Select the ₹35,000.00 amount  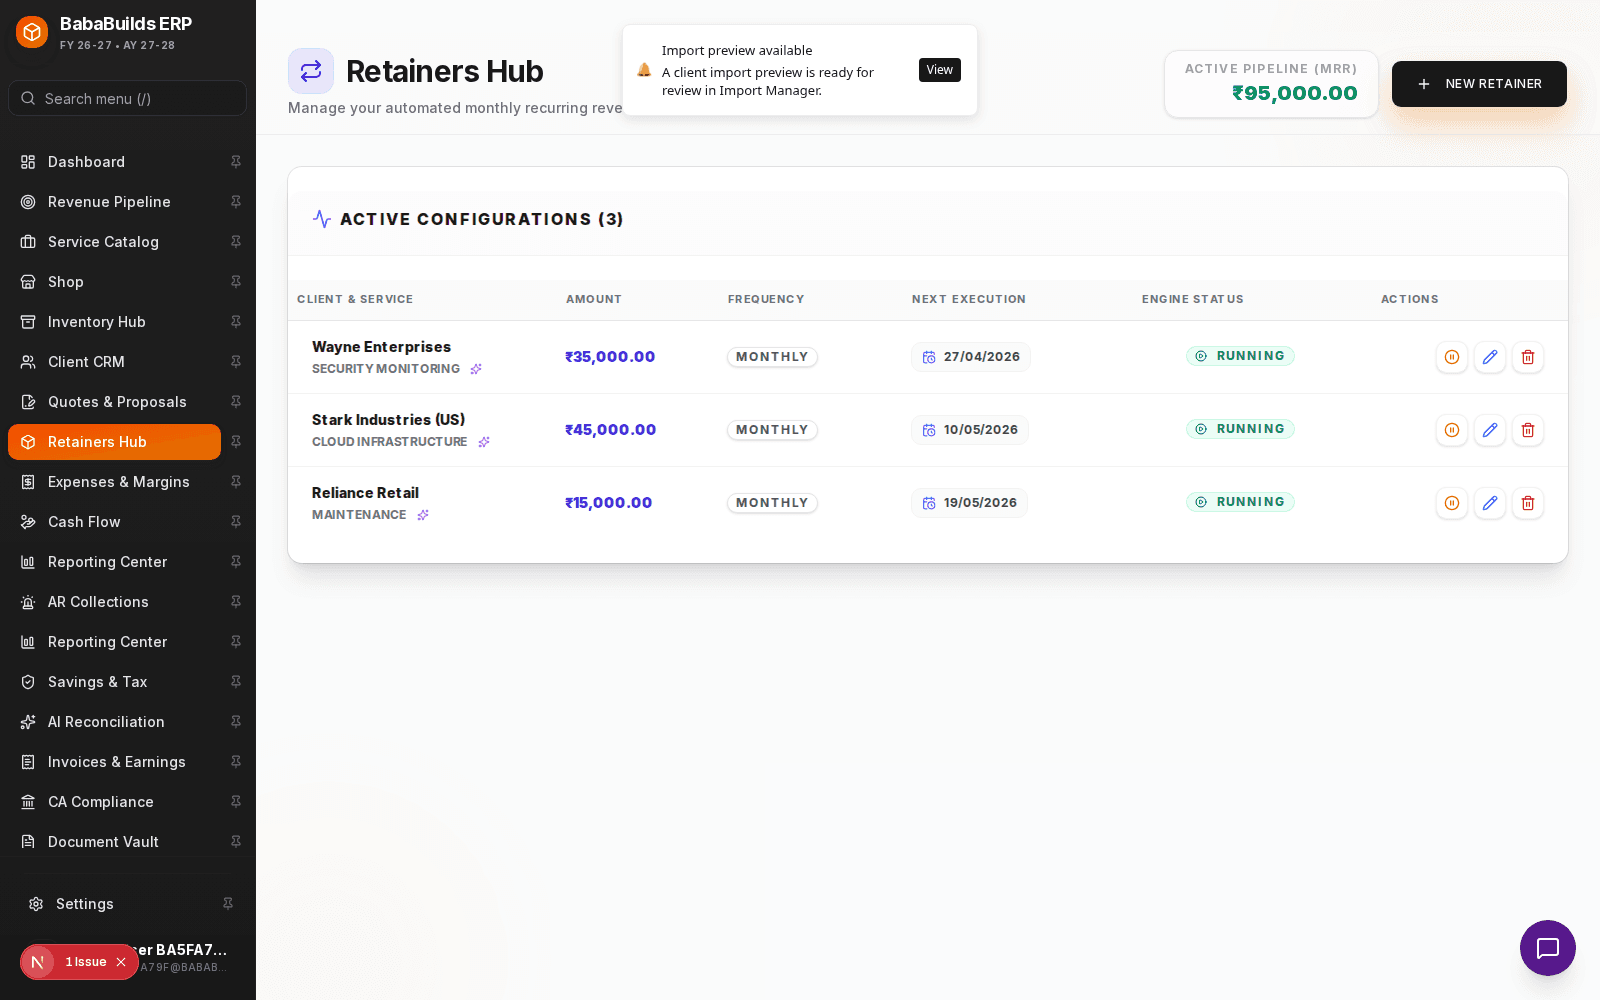pyautogui.click(x=610, y=357)
